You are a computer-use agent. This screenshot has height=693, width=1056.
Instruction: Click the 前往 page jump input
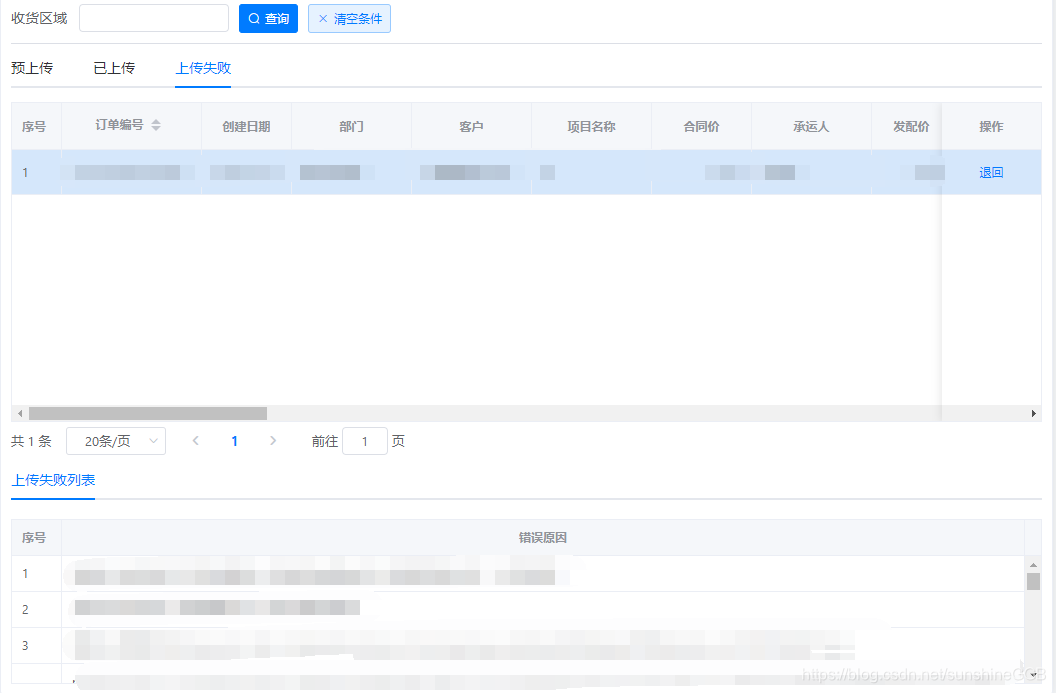(x=365, y=441)
